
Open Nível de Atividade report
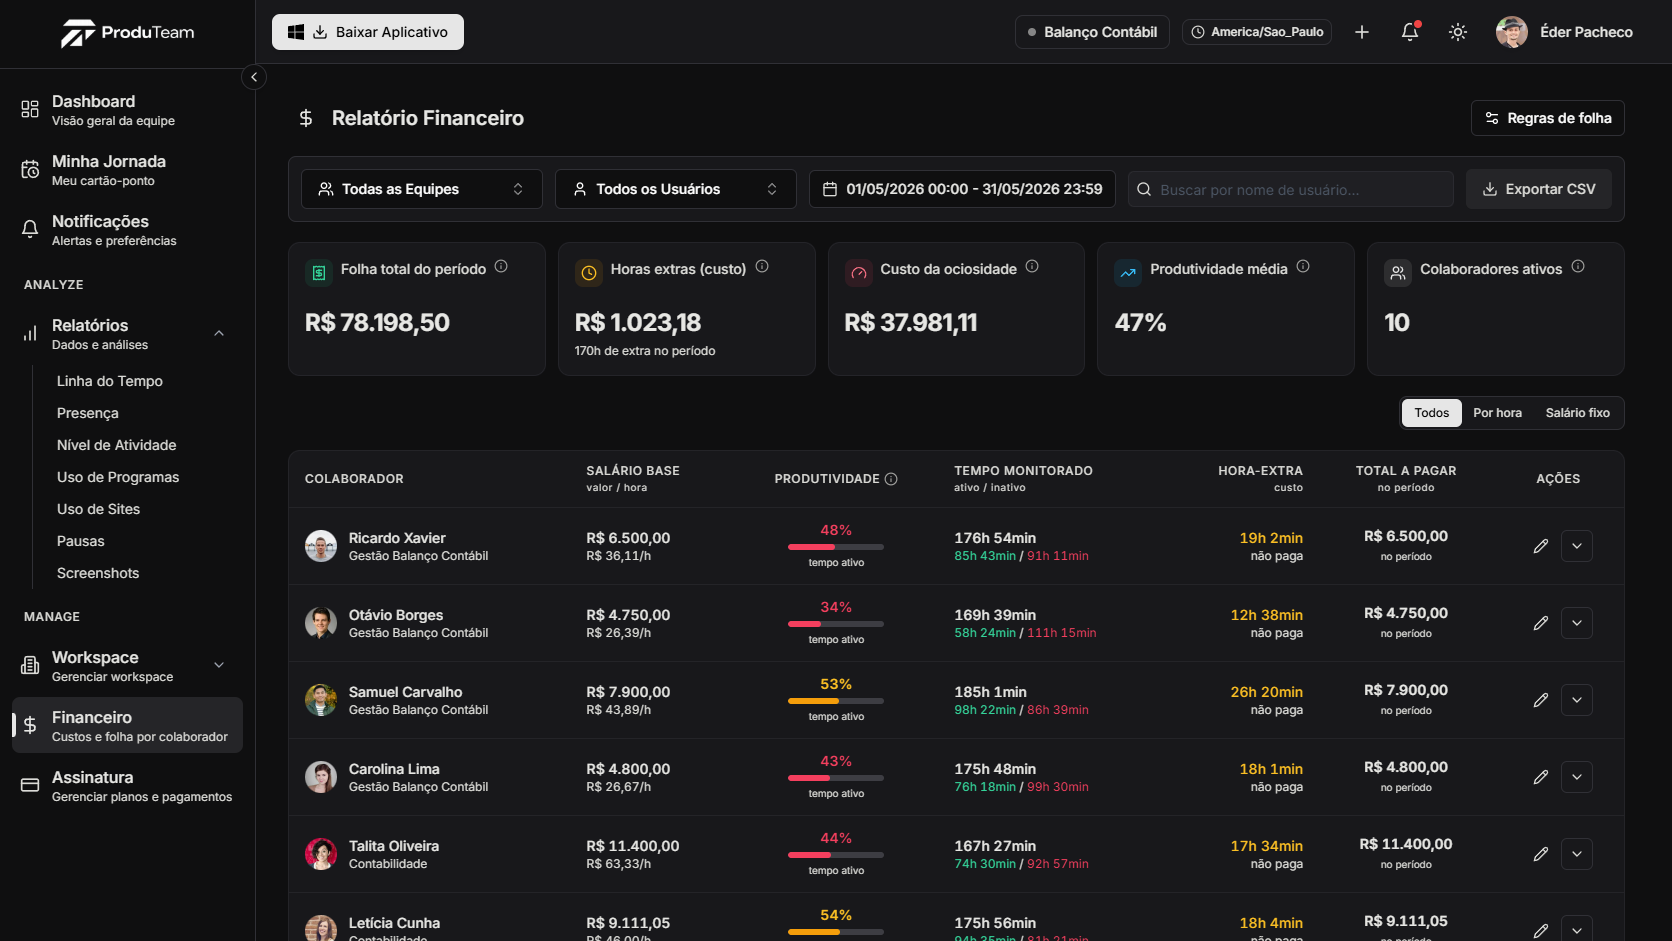[x=117, y=445]
